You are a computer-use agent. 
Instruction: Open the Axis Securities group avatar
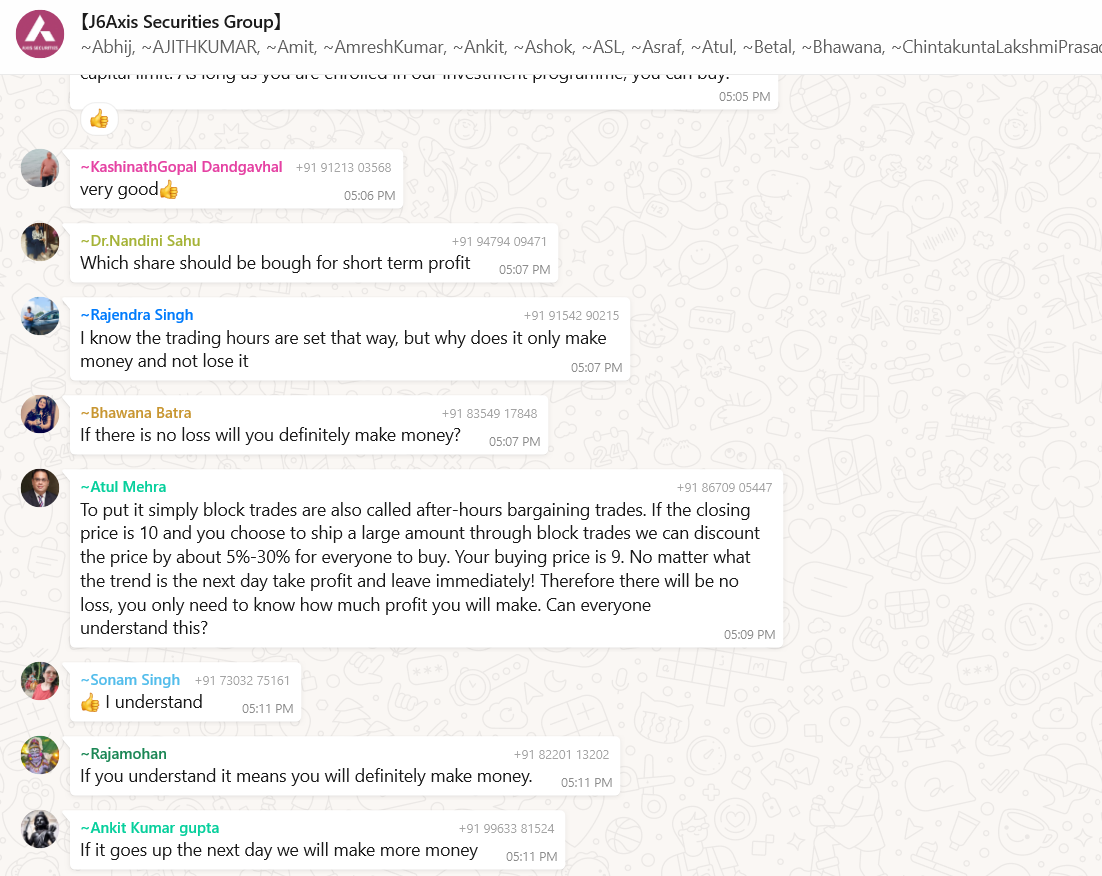[x=40, y=35]
